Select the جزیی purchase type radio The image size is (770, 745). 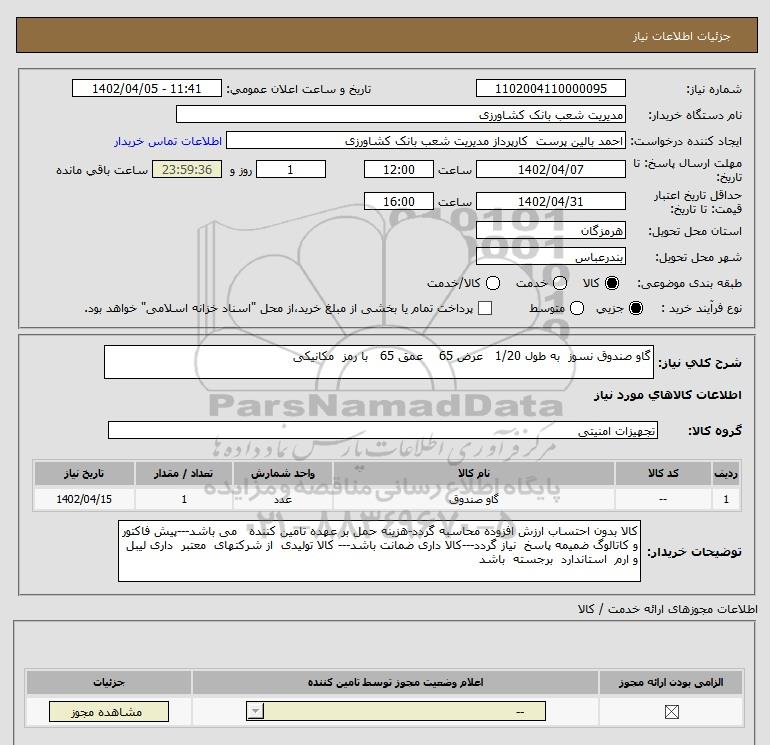click(x=635, y=308)
